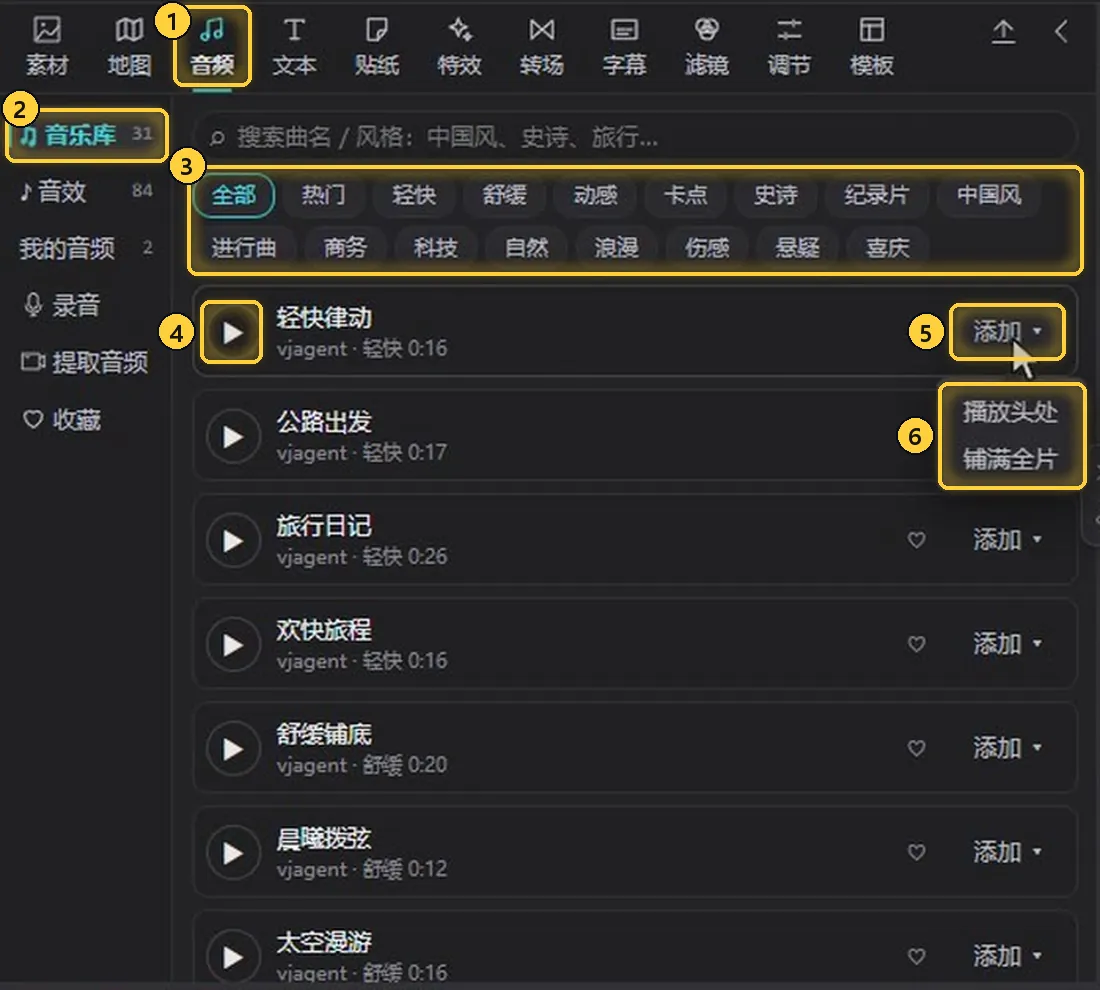Filter music by 轻快
1100x990 pixels.
pyautogui.click(x=414, y=194)
